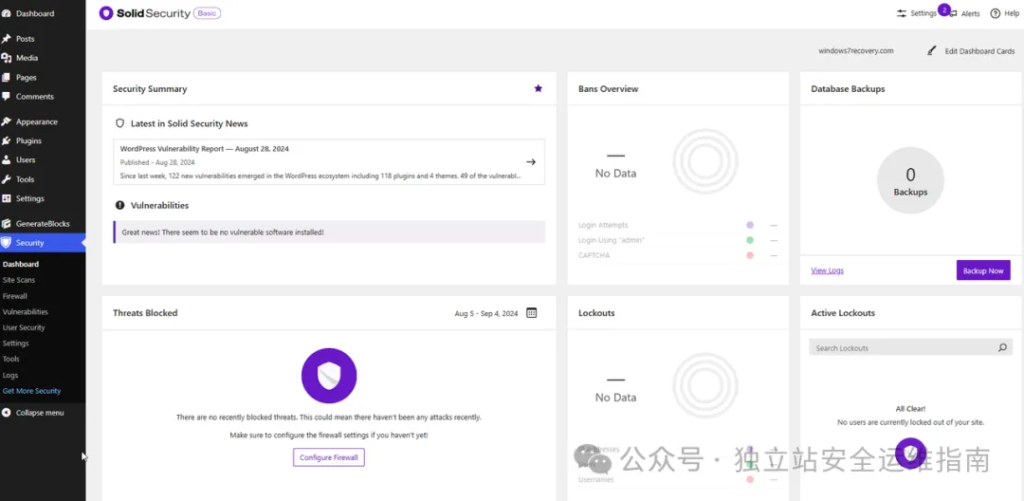Viewport: 1024px width, 501px height.
Task: Click the Posts pin icon
Action: click(x=7, y=39)
